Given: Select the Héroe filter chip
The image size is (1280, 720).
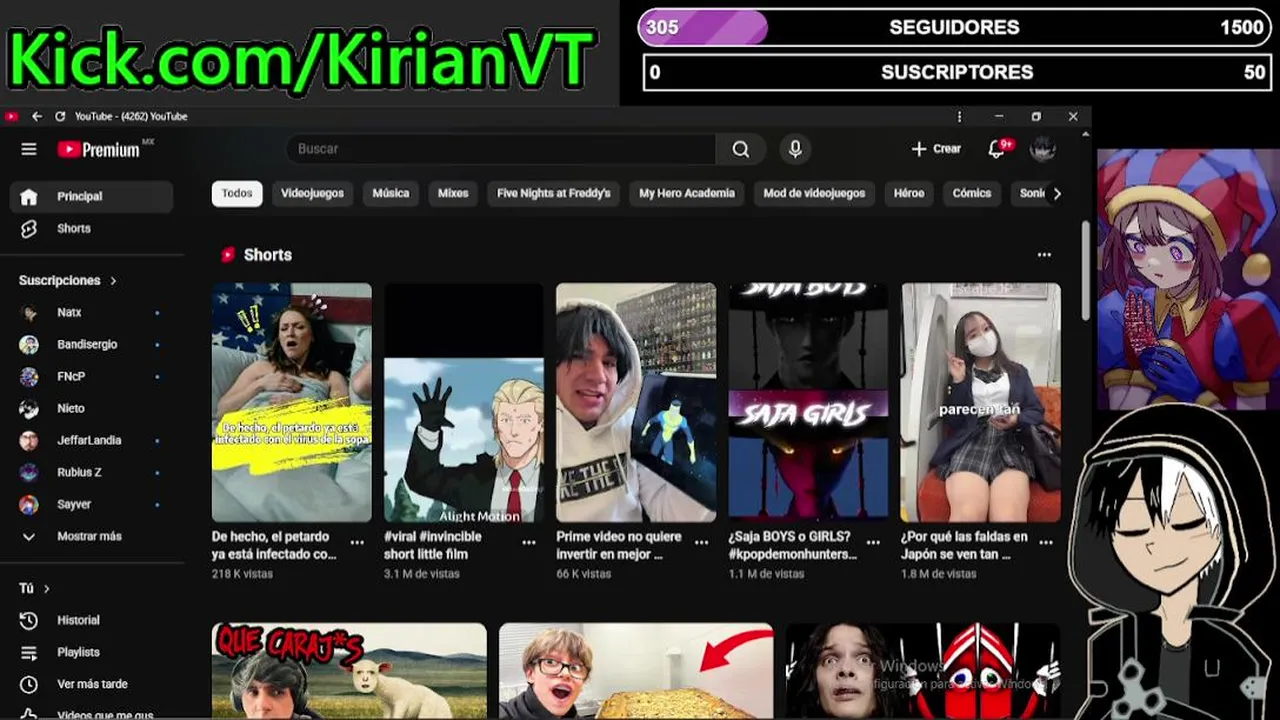Looking at the screenshot, I should click(909, 193).
